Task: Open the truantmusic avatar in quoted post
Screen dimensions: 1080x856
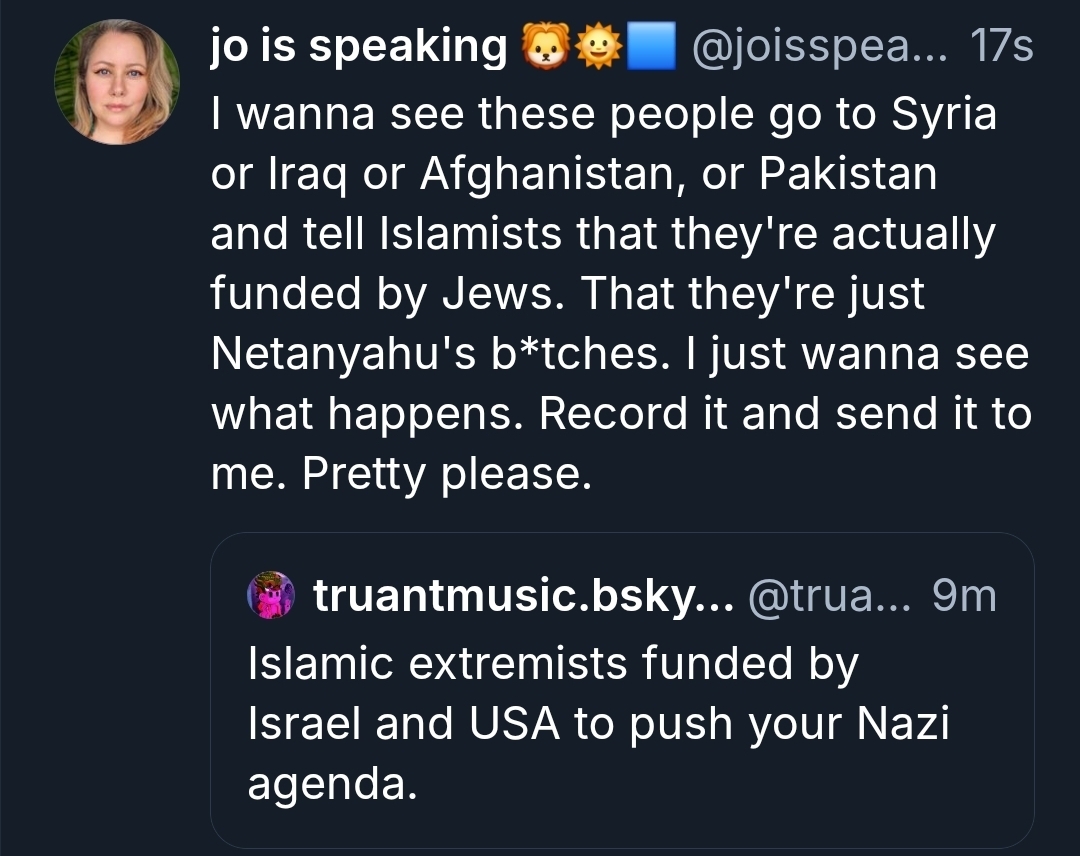Action: pyautogui.click(x=270, y=597)
